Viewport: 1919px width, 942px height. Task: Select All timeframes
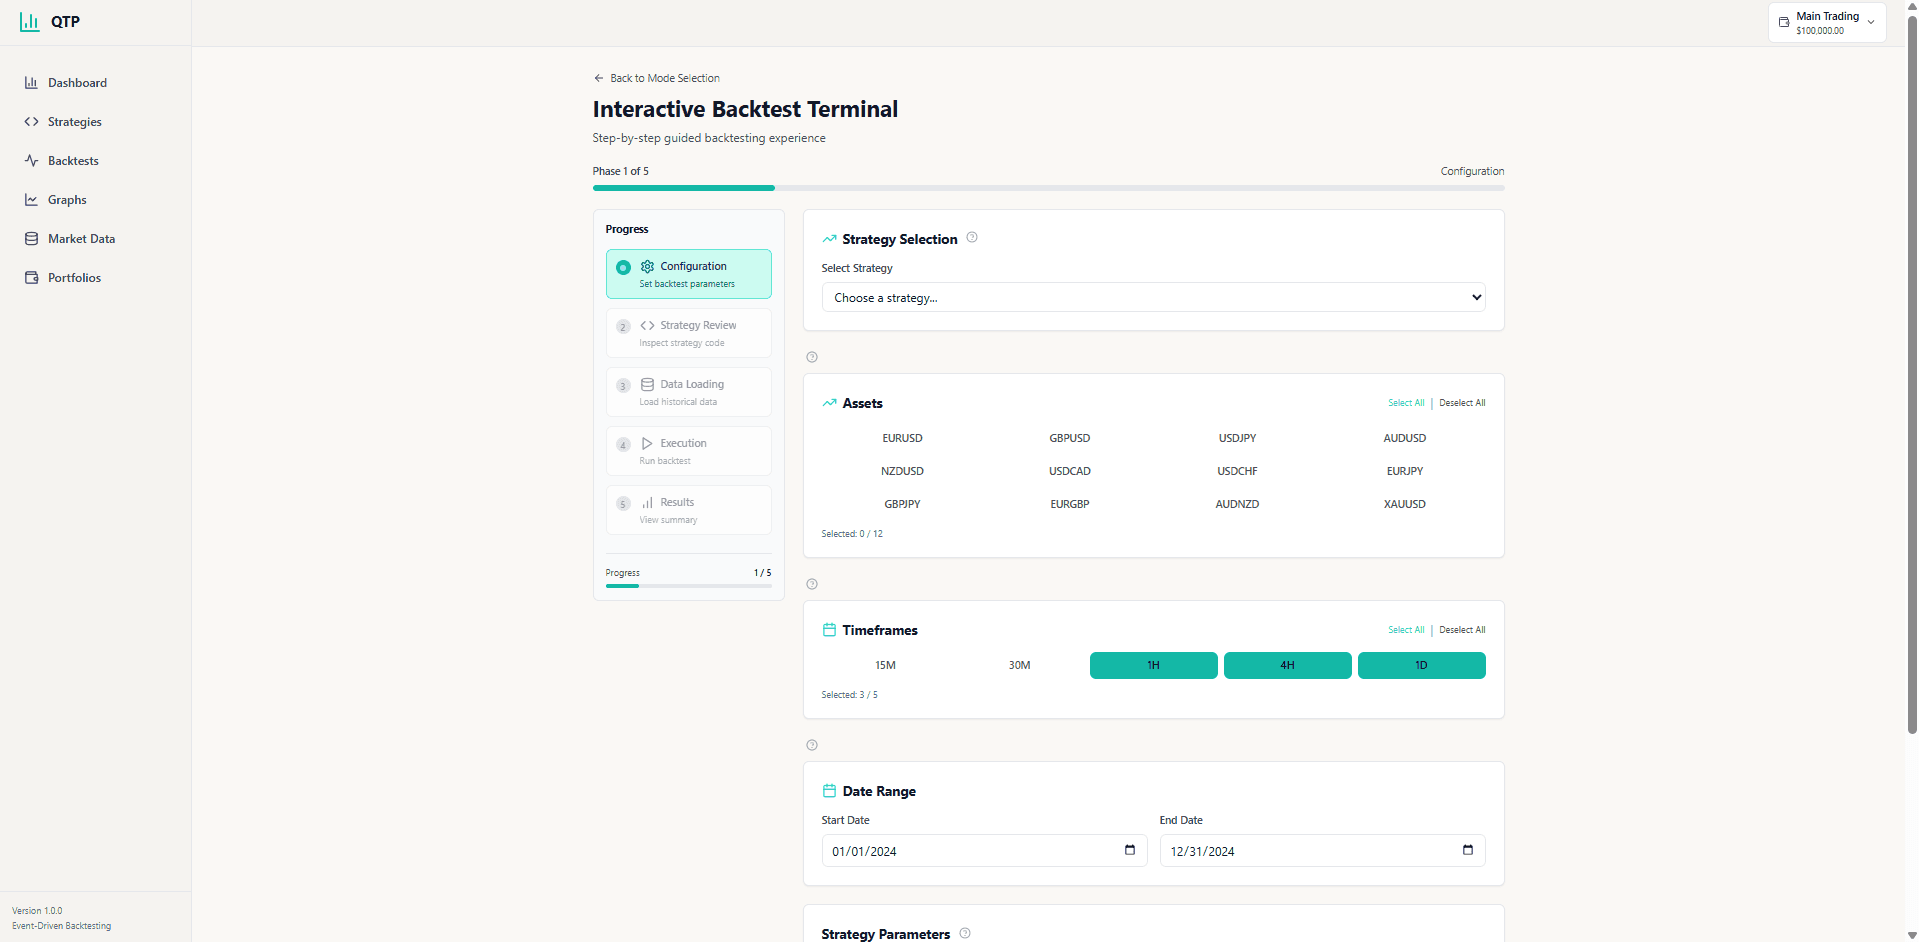(1405, 630)
